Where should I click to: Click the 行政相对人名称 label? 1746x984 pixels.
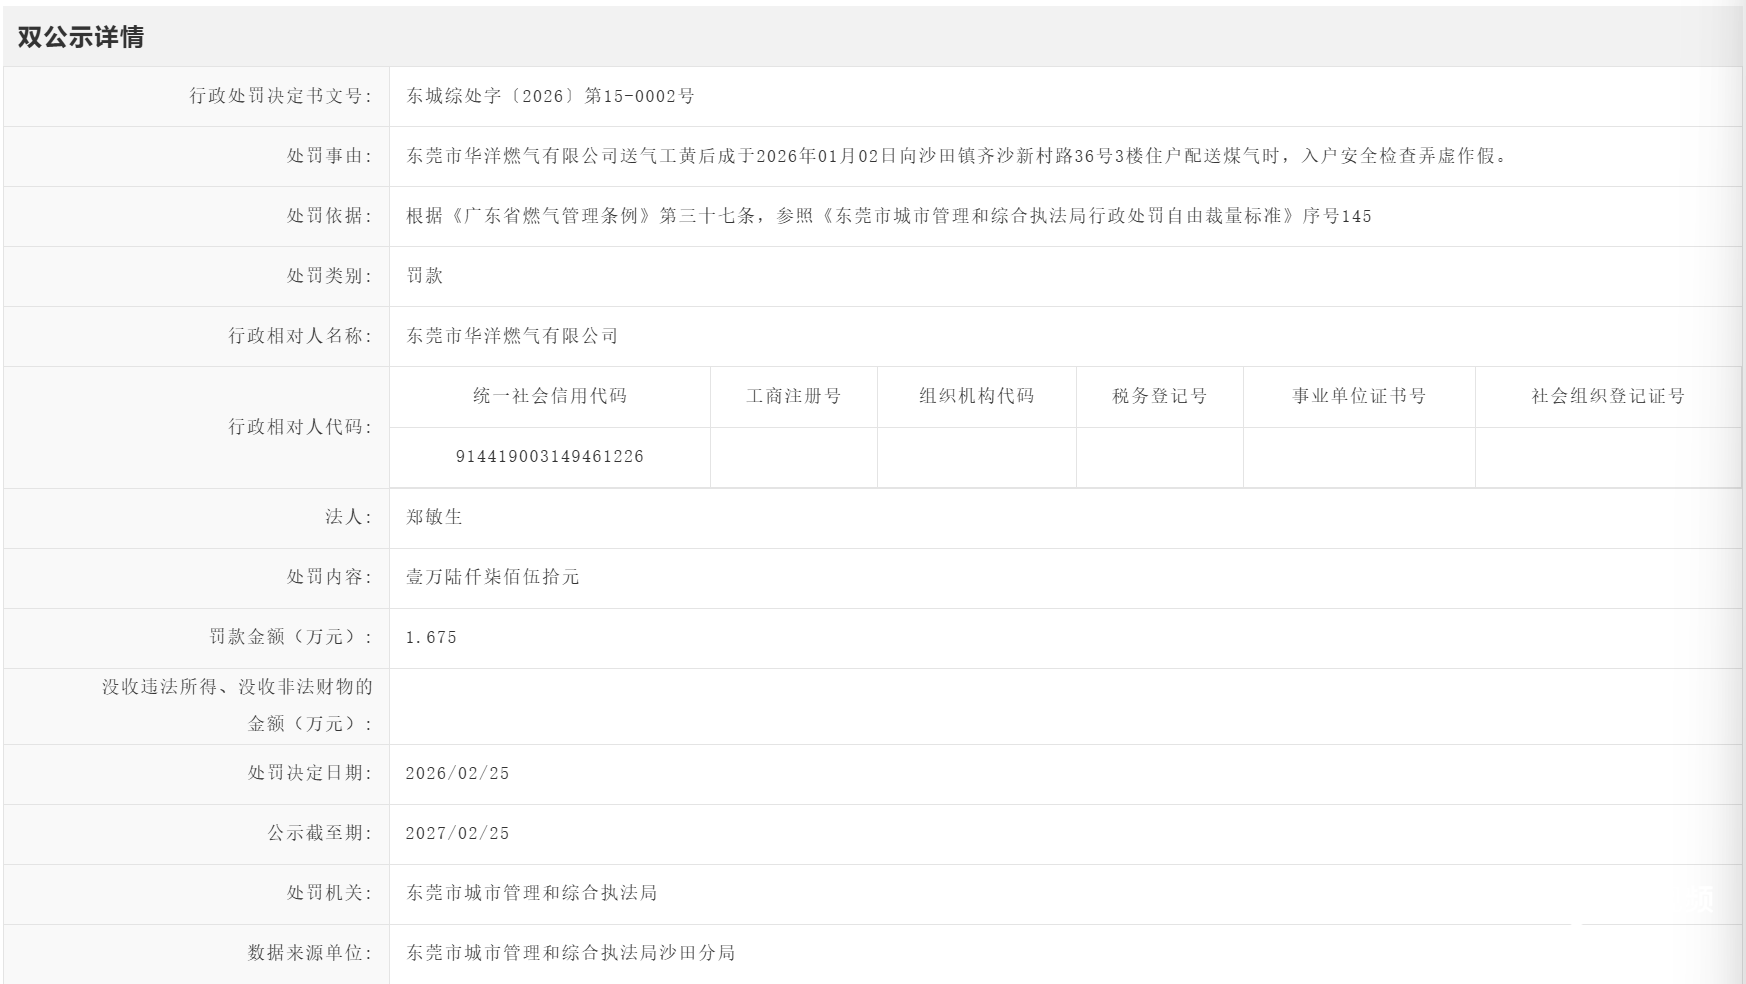click(x=300, y=336)
